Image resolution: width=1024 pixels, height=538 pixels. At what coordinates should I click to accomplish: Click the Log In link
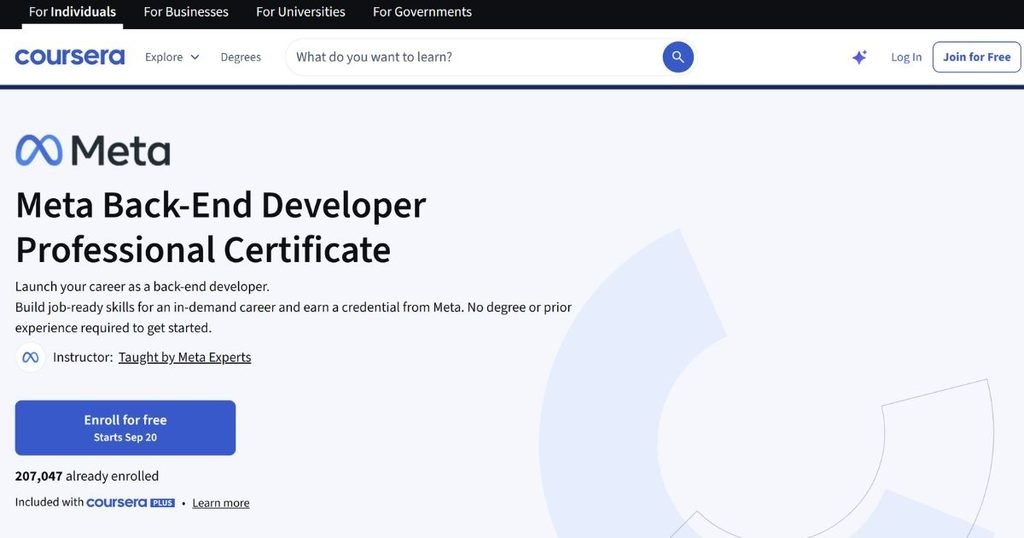tap(906, 57)
